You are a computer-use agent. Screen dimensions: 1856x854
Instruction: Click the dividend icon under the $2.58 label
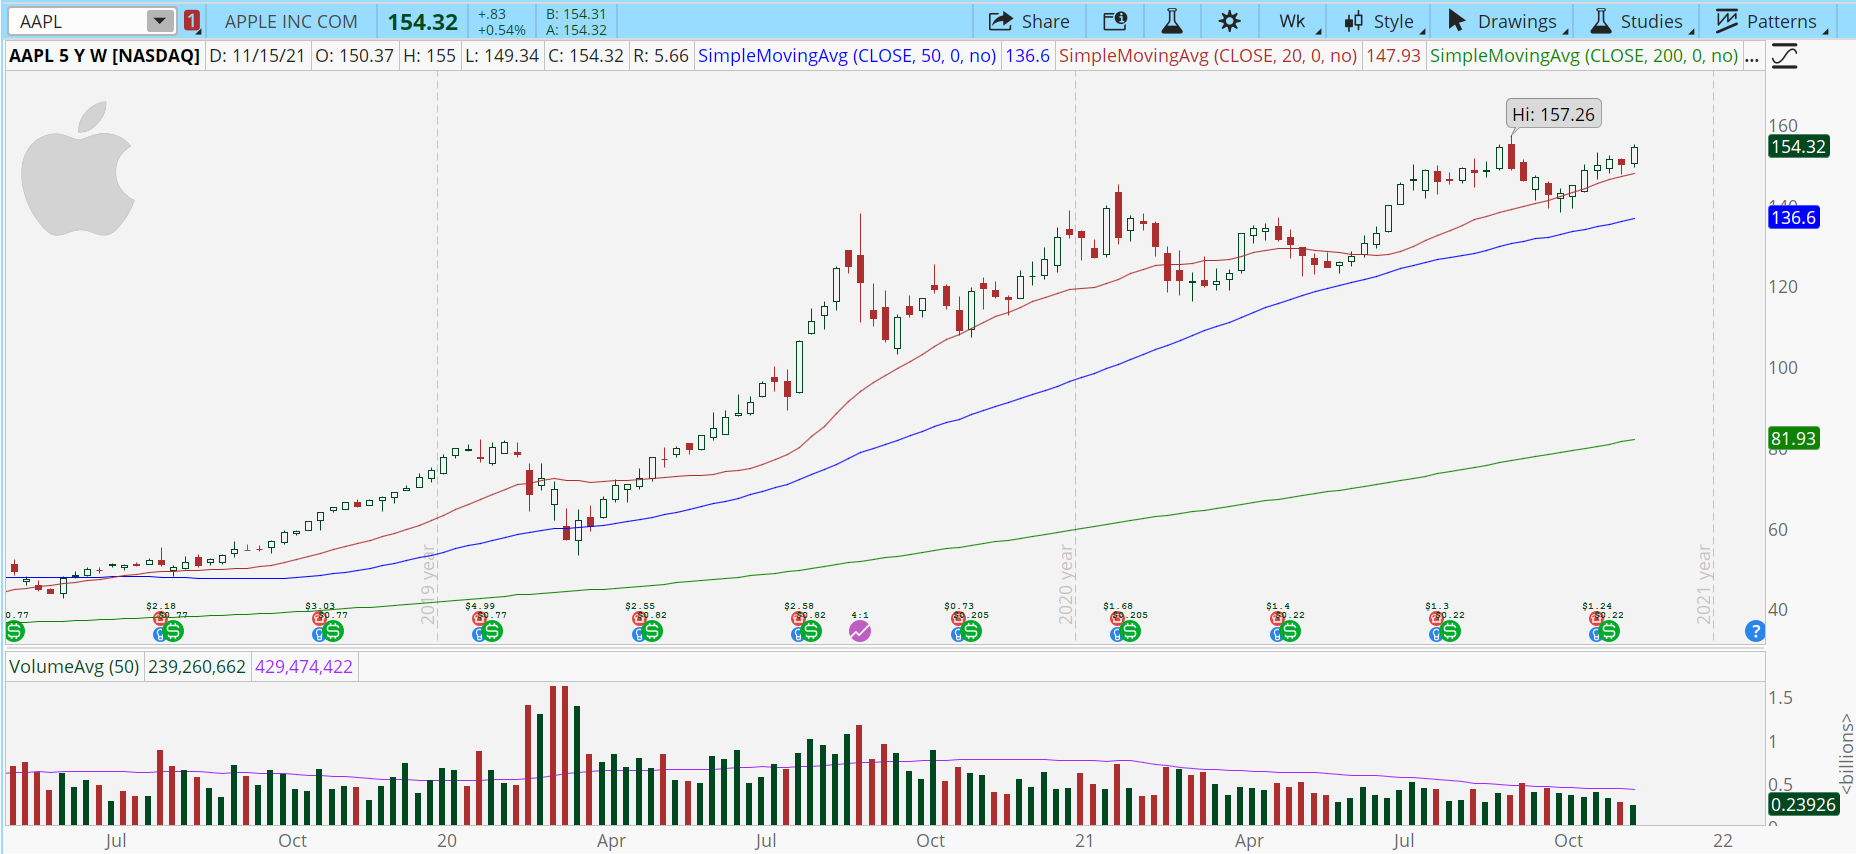click(x=811, y=631)
